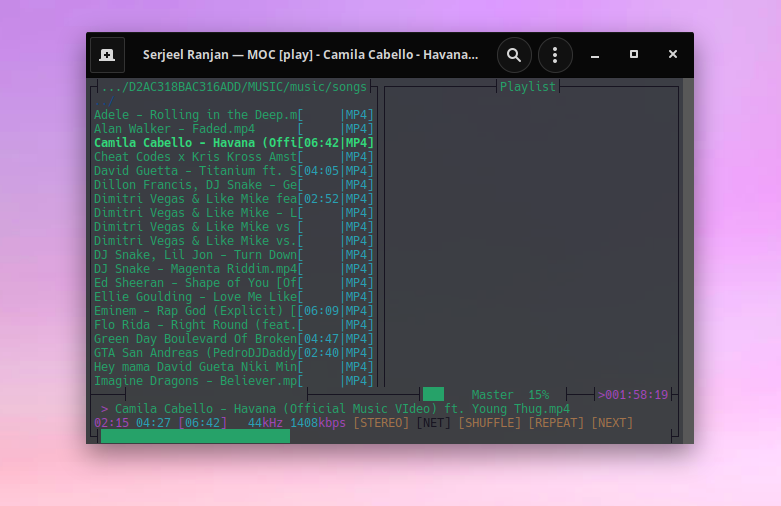781x506 pixels.
Task: Toggle the NET indicator
Action: [433, 423]
